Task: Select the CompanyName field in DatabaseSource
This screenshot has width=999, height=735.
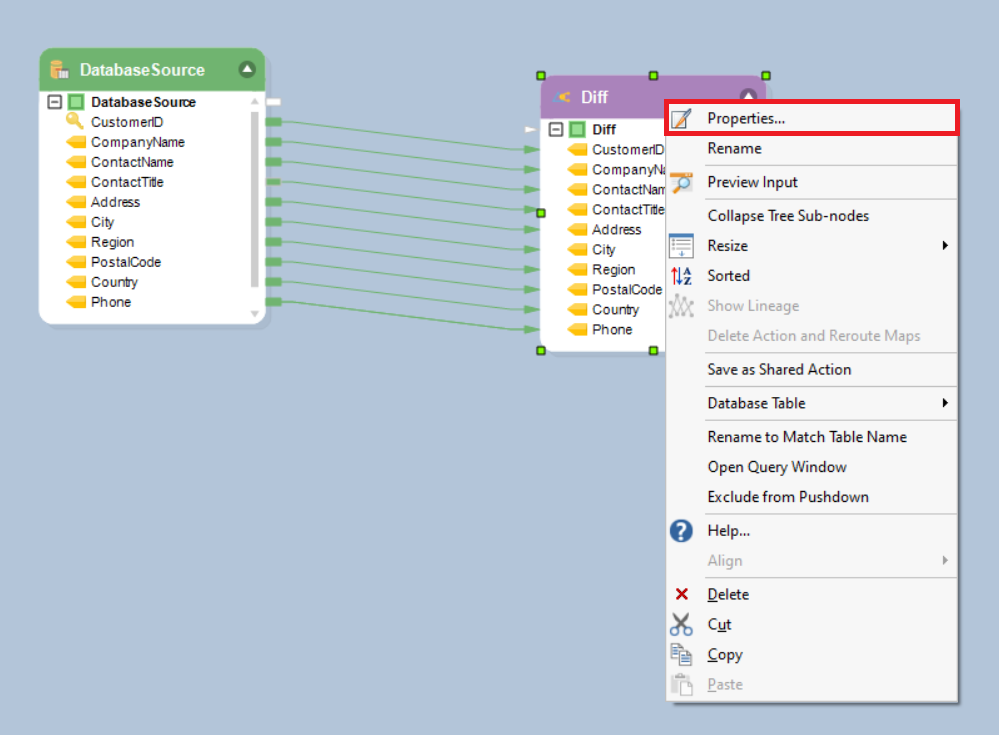Action: point(137,142)
